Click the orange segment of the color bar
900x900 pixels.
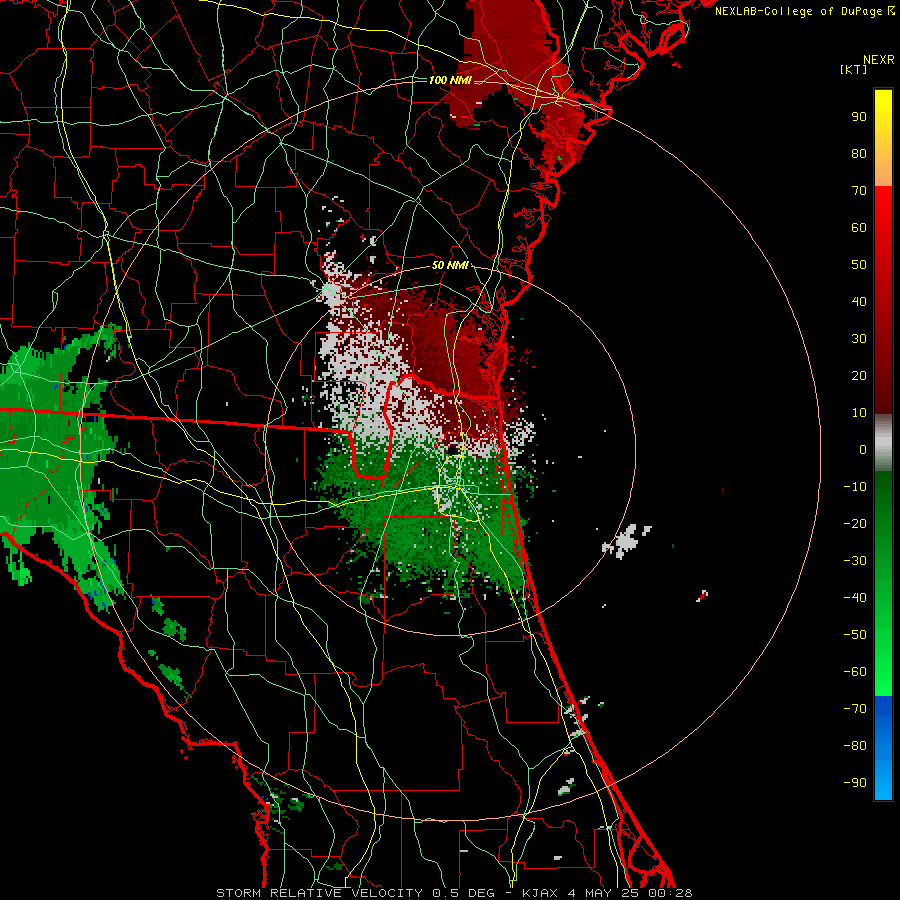(883, 168)
